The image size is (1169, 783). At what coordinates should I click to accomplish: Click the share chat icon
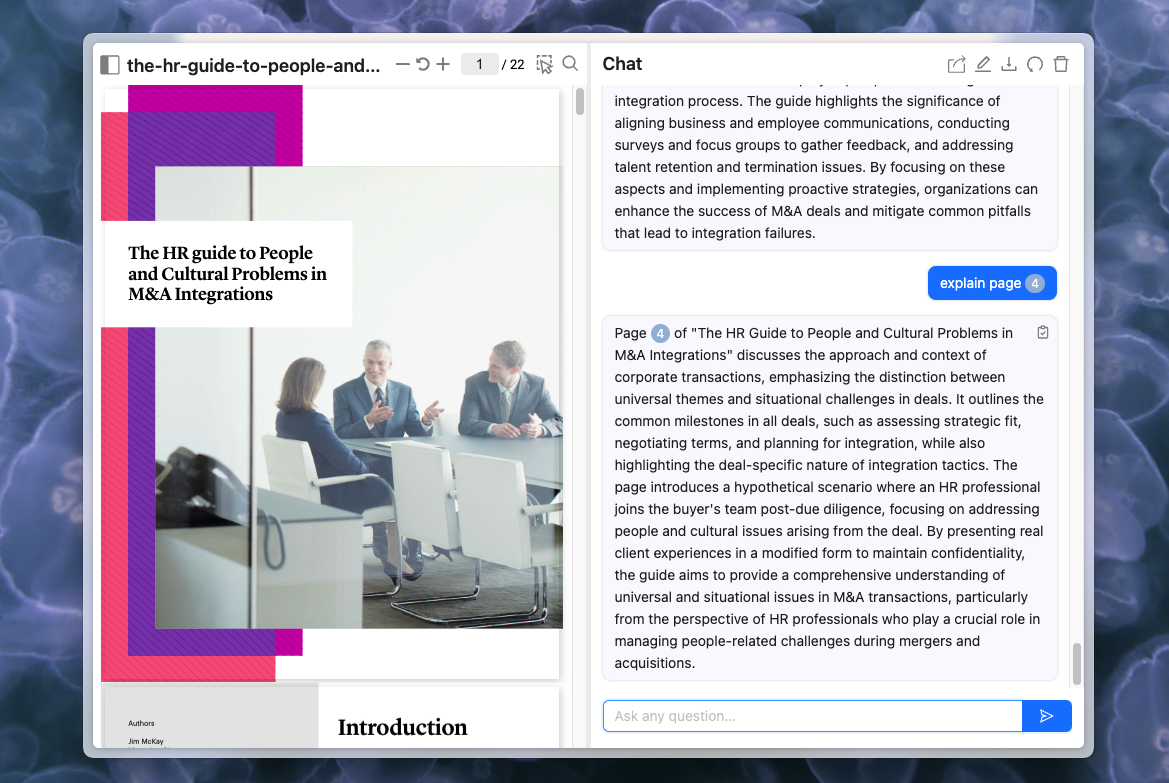957,64
